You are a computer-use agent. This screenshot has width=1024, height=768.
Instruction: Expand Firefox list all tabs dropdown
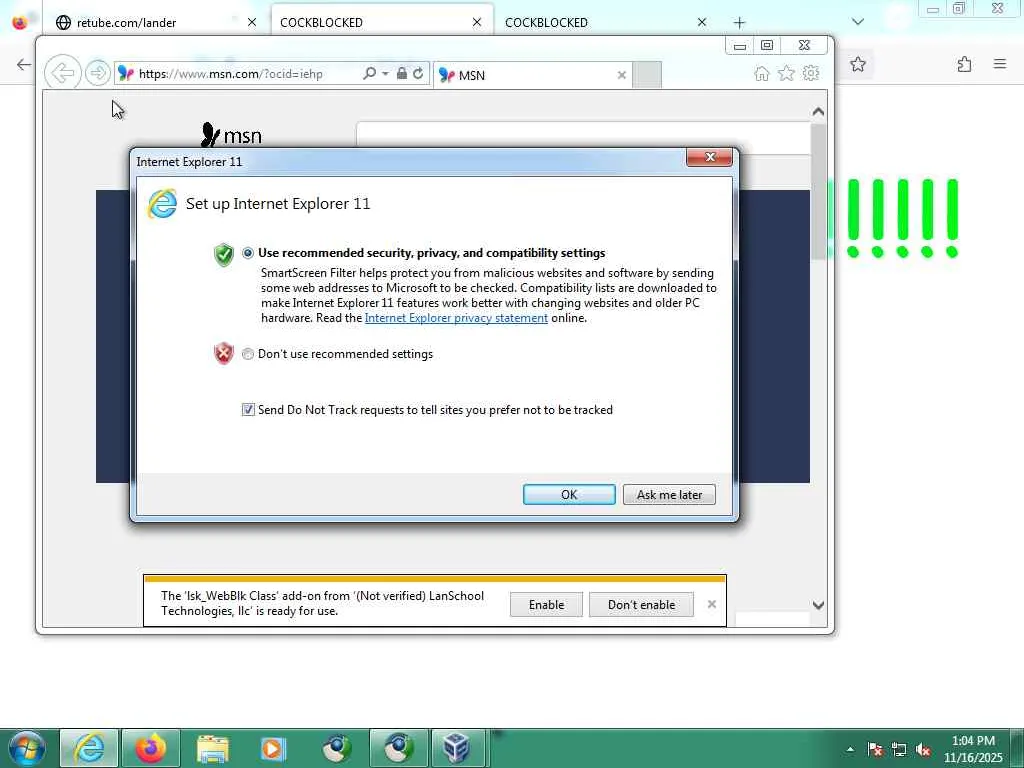click(x=858, y=22)
